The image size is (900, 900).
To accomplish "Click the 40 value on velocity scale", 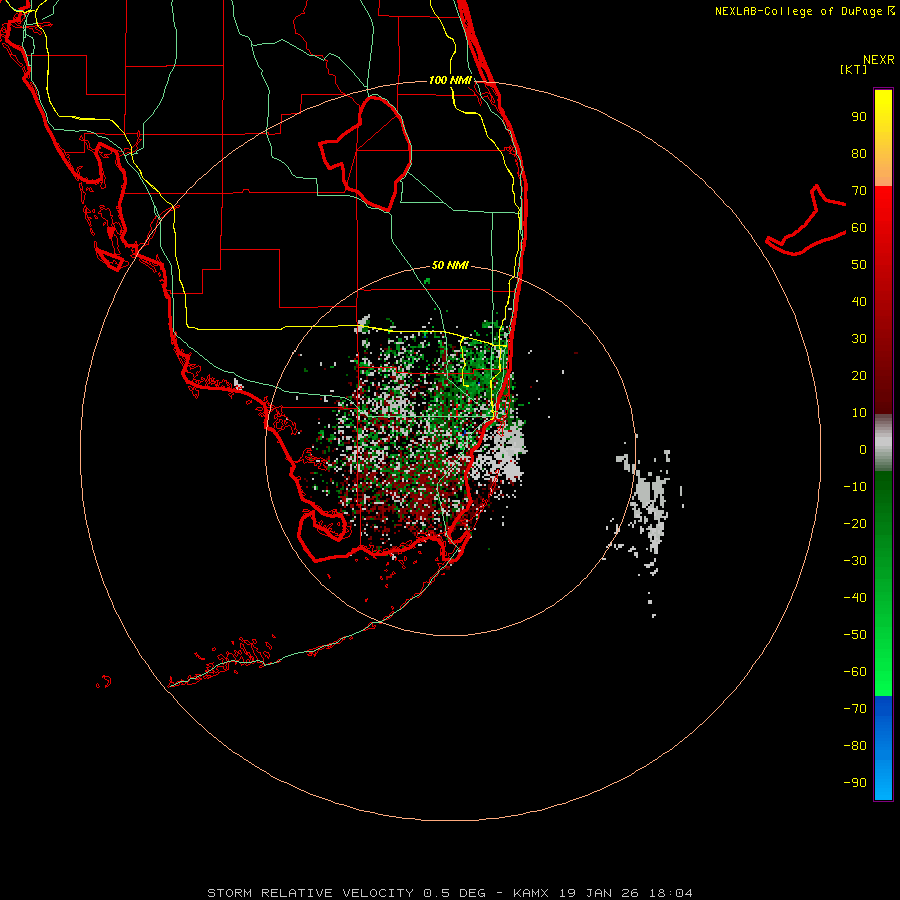I will point(859,301).
